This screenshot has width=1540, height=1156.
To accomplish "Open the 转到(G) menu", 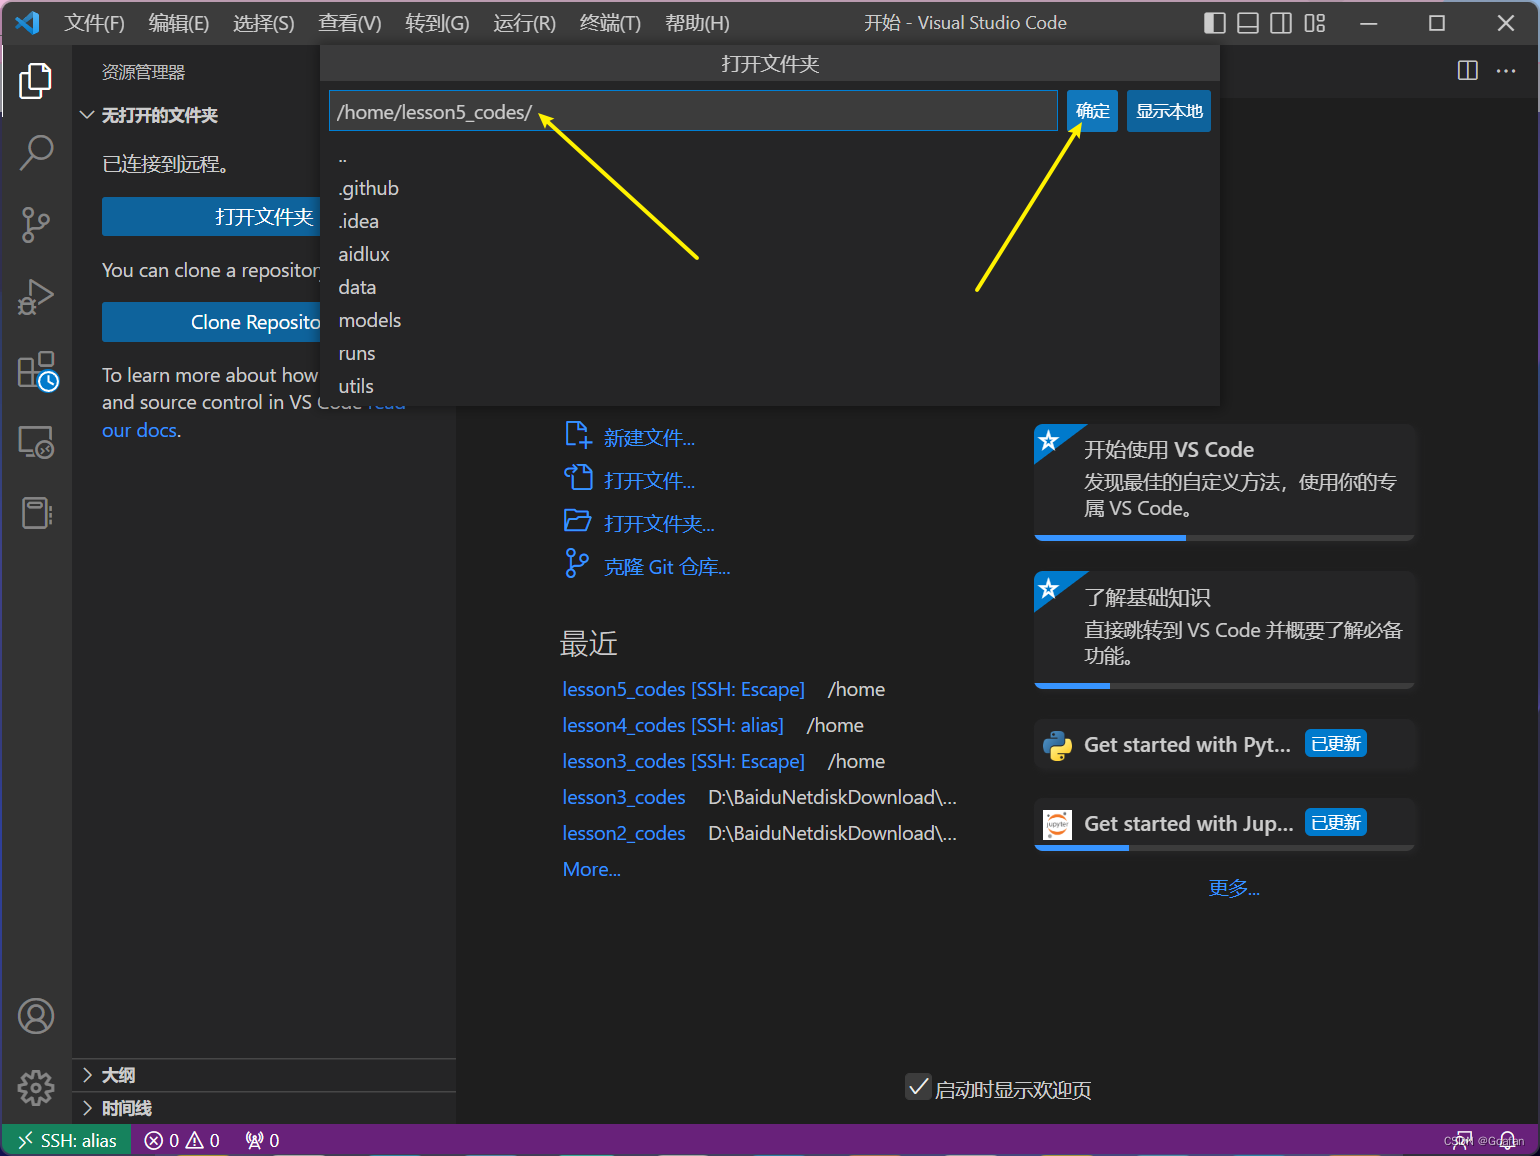I will (437, 23).
